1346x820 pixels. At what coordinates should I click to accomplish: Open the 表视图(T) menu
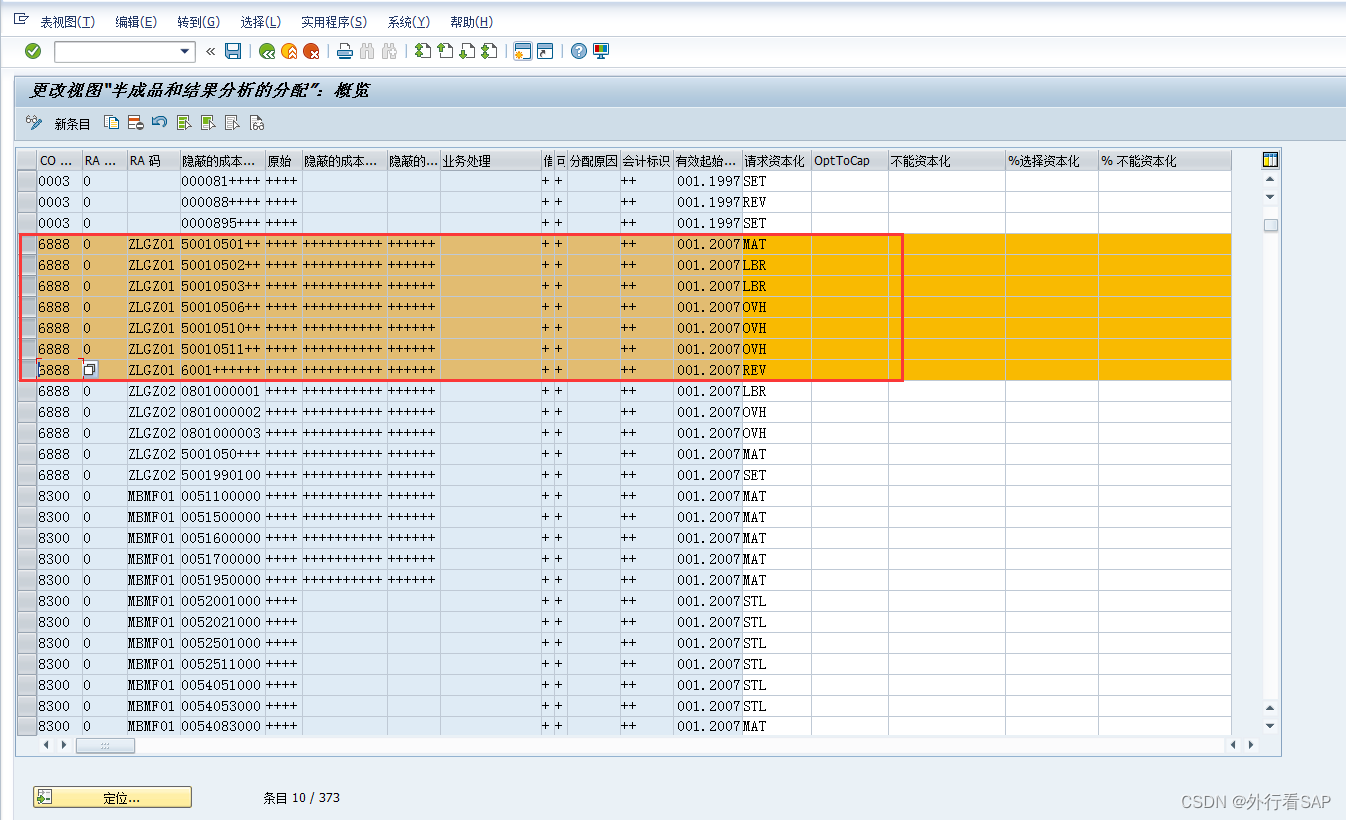[68, 22]
